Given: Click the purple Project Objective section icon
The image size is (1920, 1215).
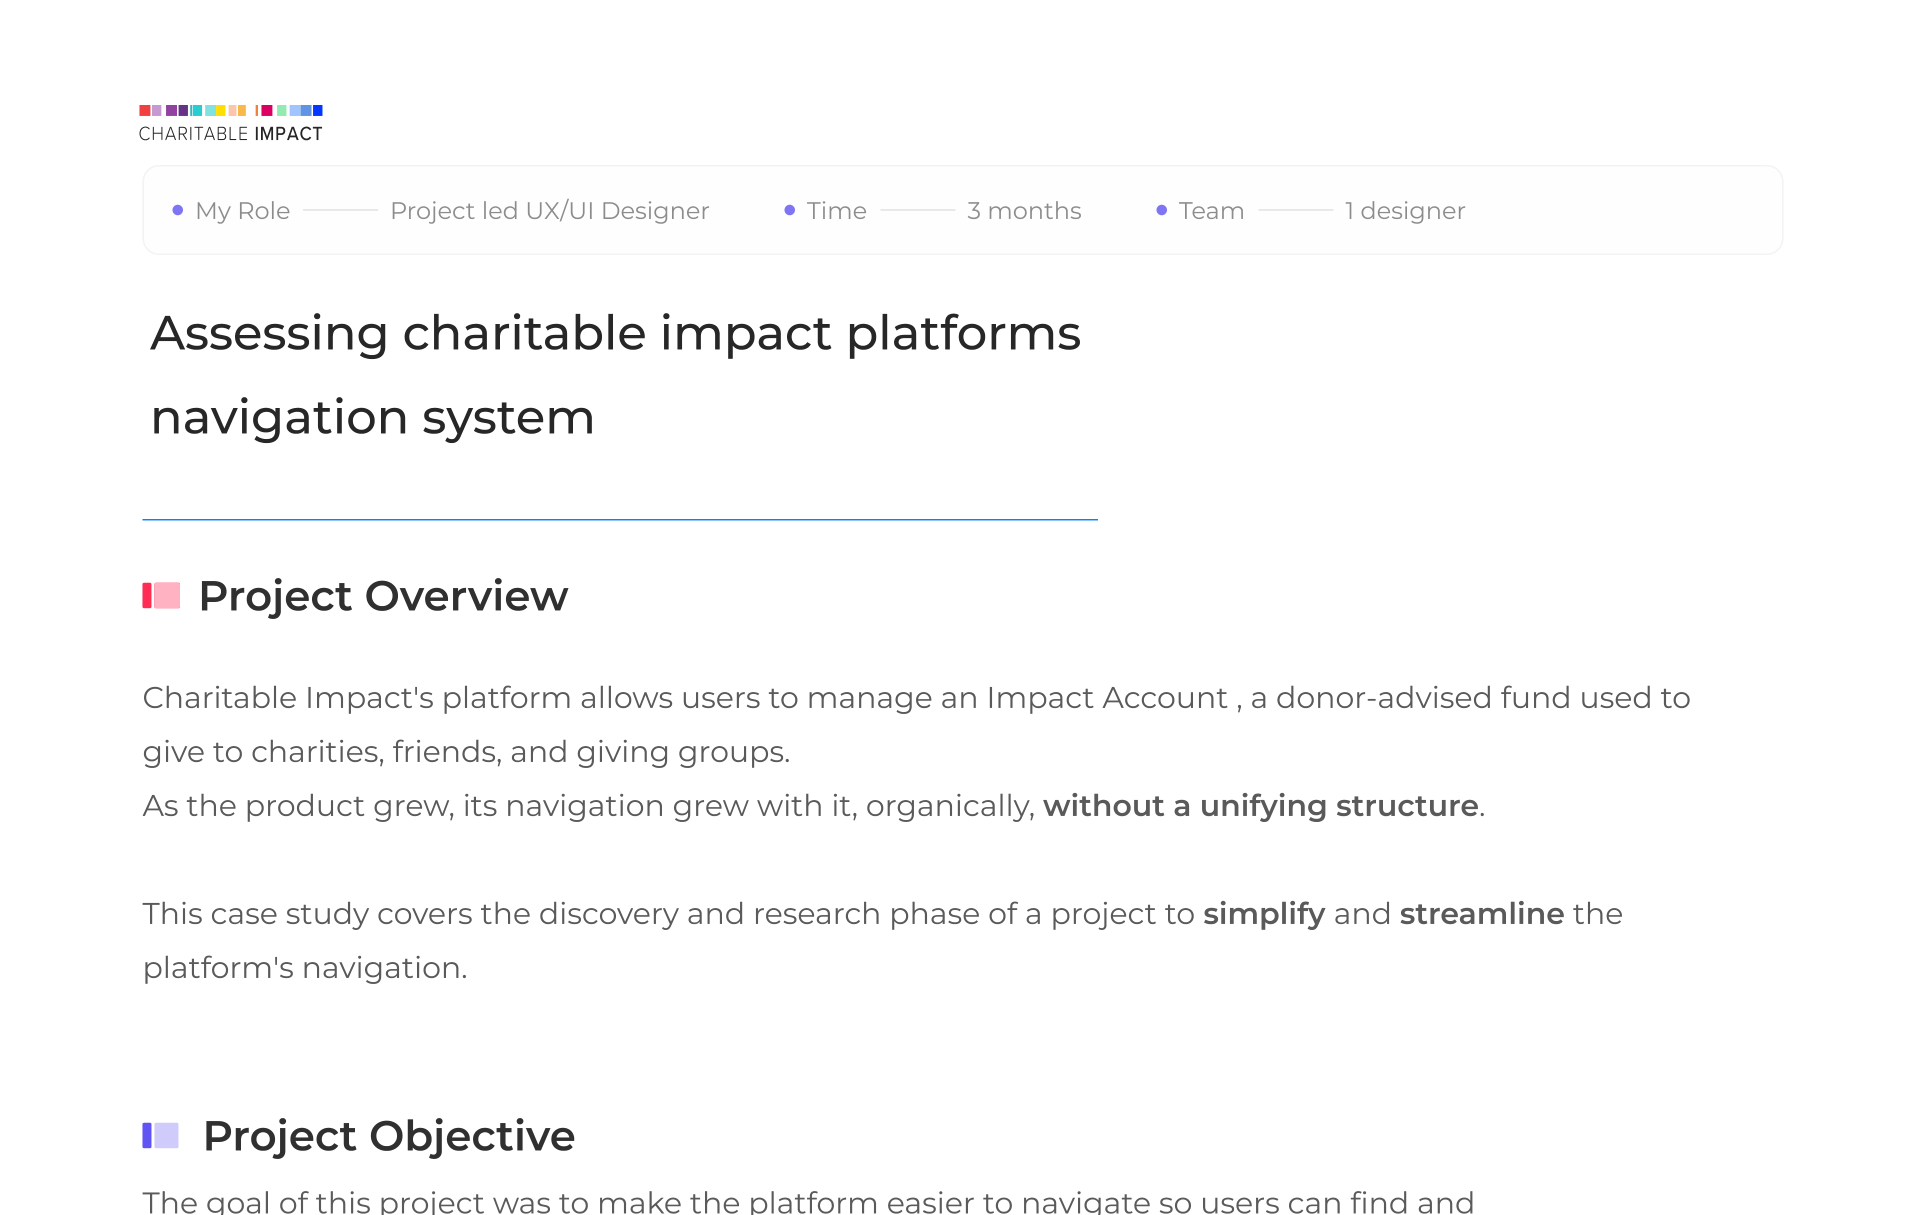Looking at the screenshot, I should pyautogui.click(x=160, y=1135).
